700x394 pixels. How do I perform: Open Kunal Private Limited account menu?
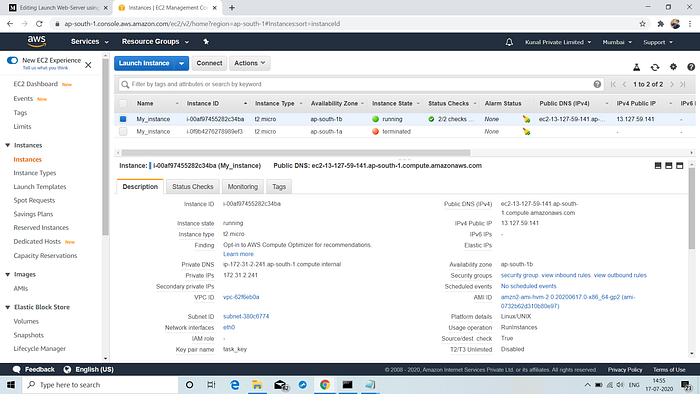(x=558, y=42)
